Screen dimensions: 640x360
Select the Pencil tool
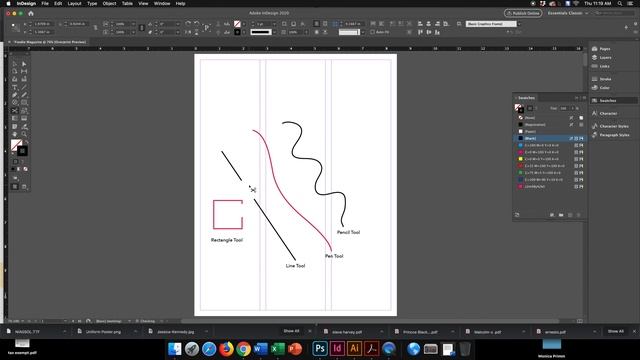pyautogui.click(x=24, y=95)
